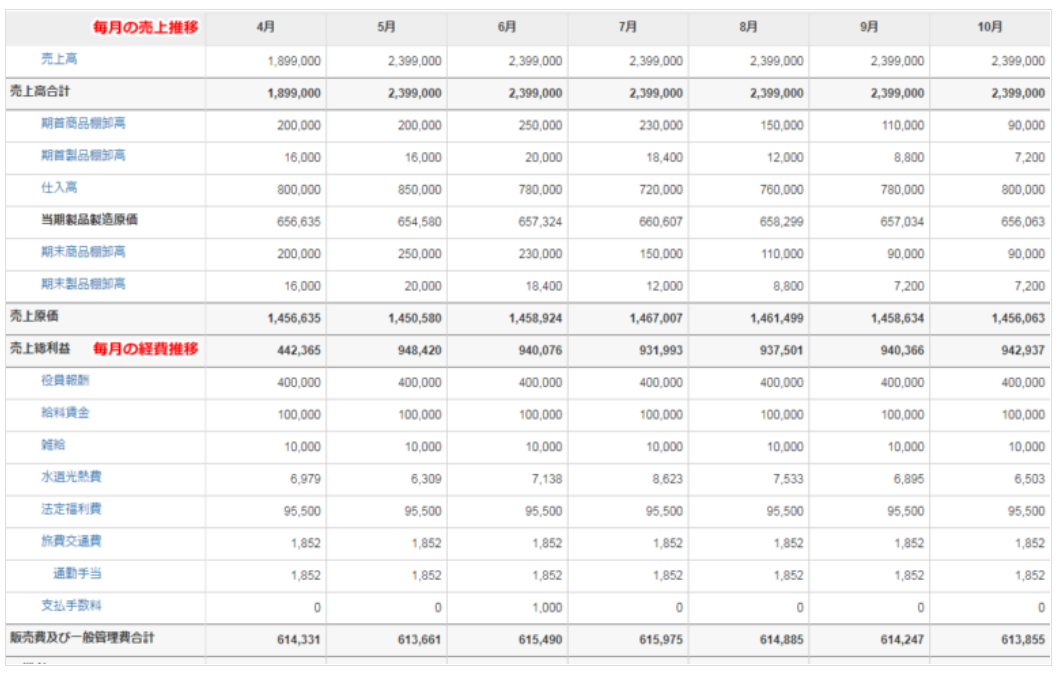
Task: Click the 法定福利費 link
Action: pos(71,509)
